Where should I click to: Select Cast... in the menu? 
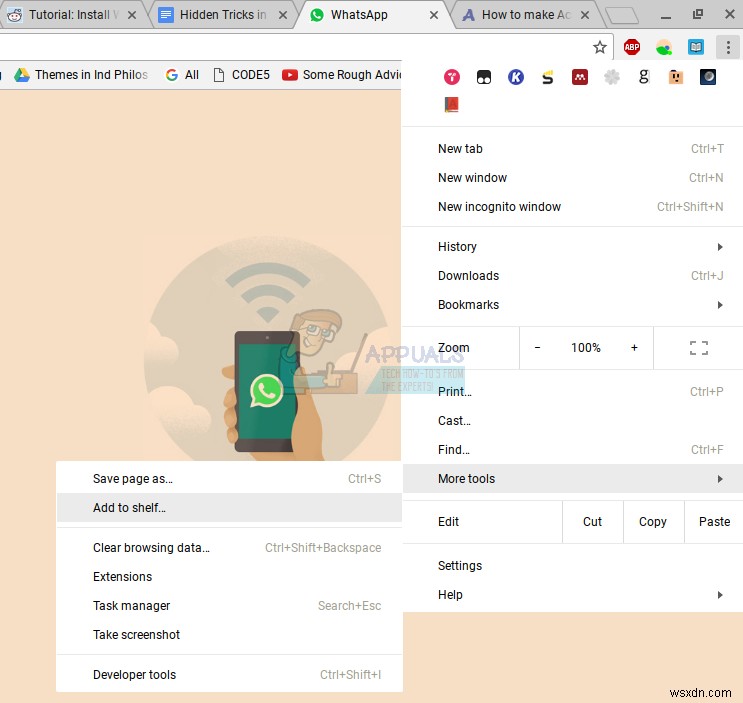coord(572,421)
